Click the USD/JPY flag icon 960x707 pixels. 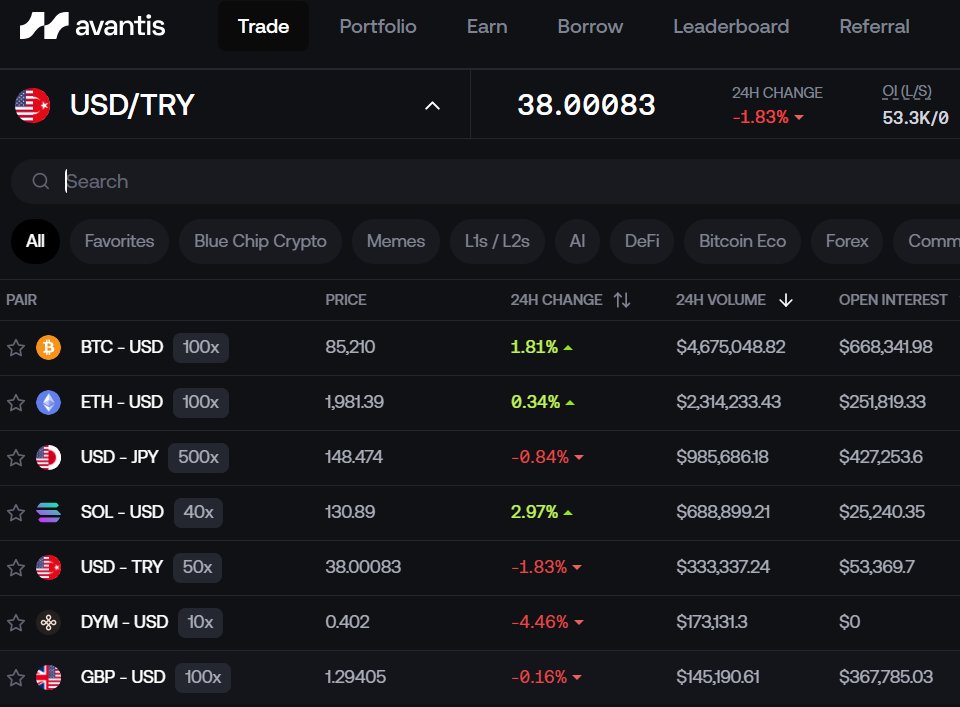47,457
